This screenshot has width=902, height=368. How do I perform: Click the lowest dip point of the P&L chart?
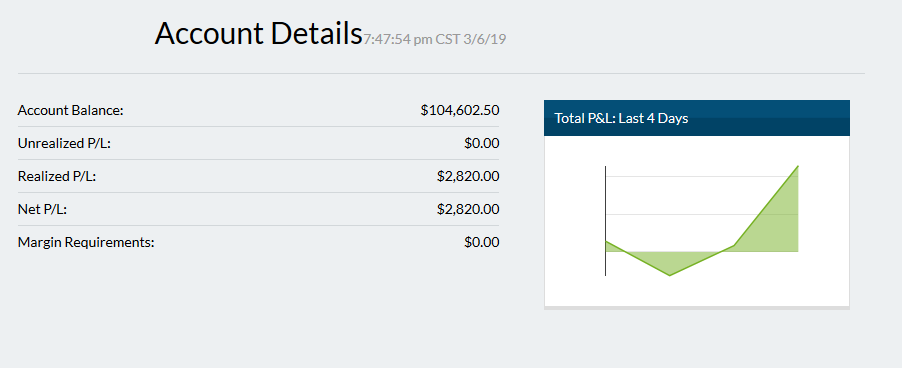pyautogui.click(x=670, y=275)
